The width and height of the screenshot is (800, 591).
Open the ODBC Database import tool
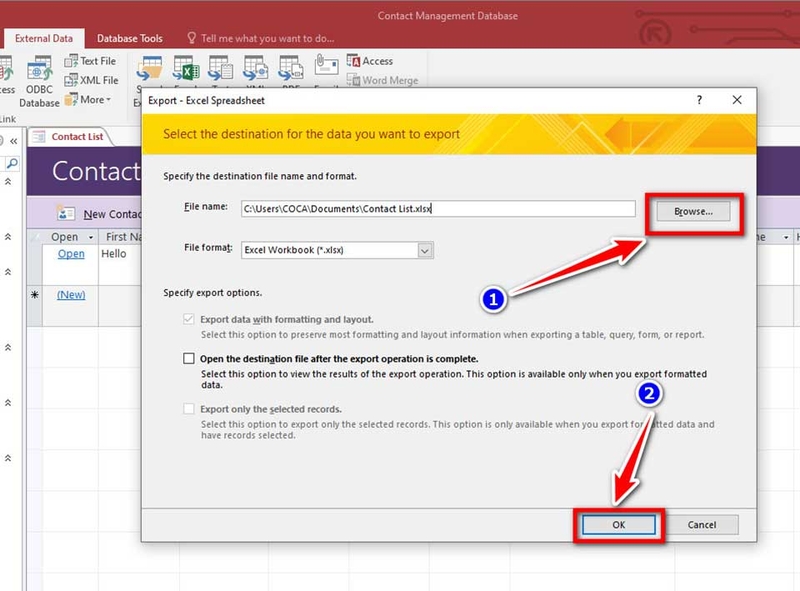point(38,75)
